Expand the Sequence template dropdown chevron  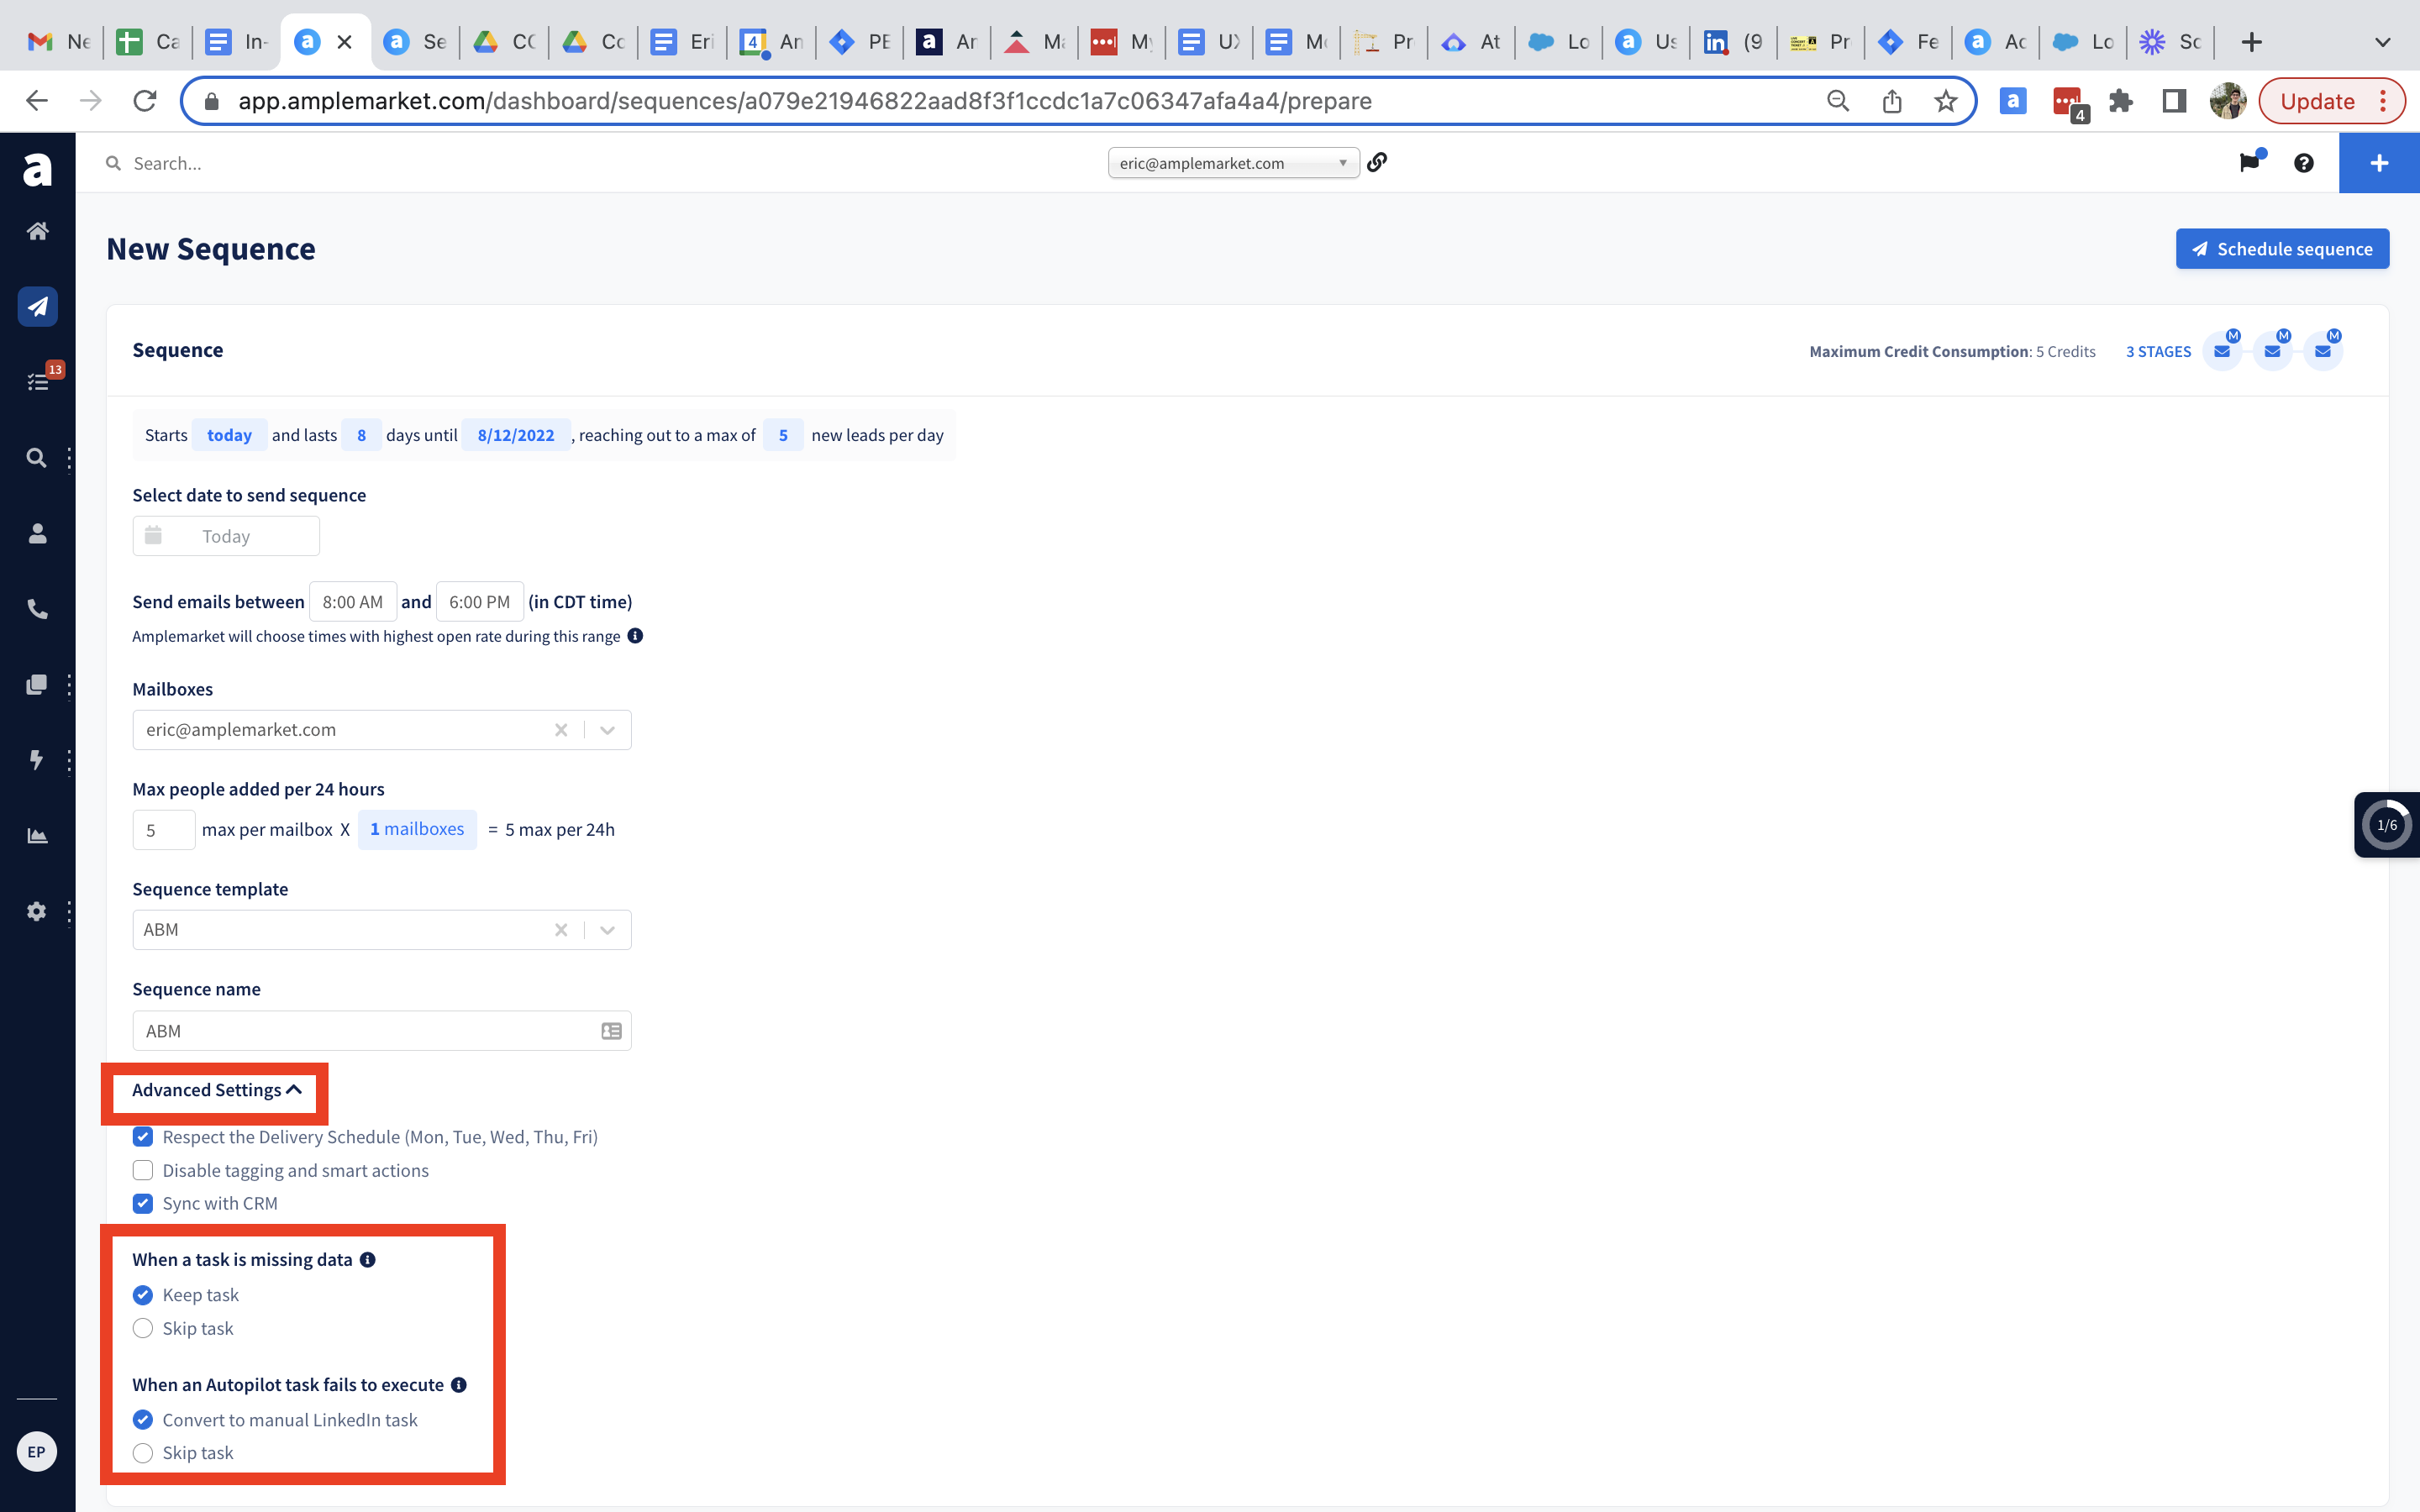[607, 930]
